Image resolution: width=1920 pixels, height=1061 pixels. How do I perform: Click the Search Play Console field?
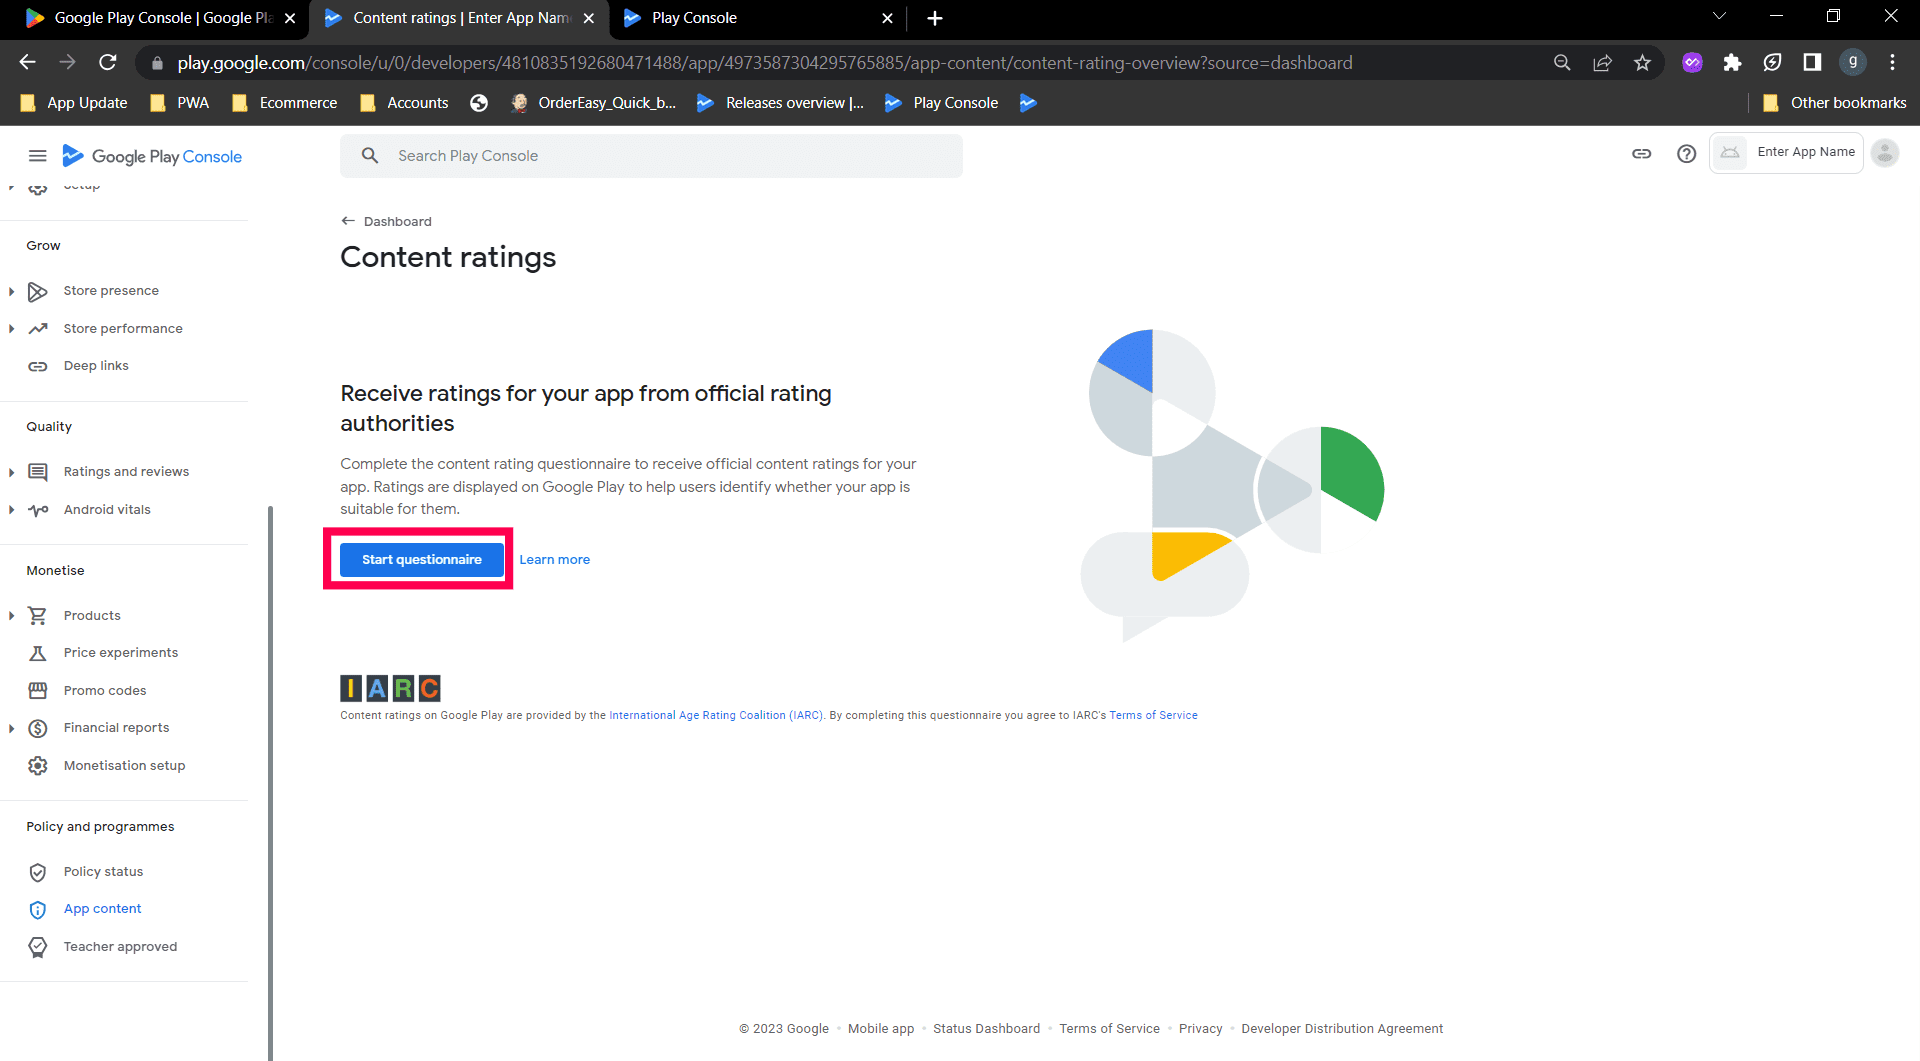pos(651,156)
